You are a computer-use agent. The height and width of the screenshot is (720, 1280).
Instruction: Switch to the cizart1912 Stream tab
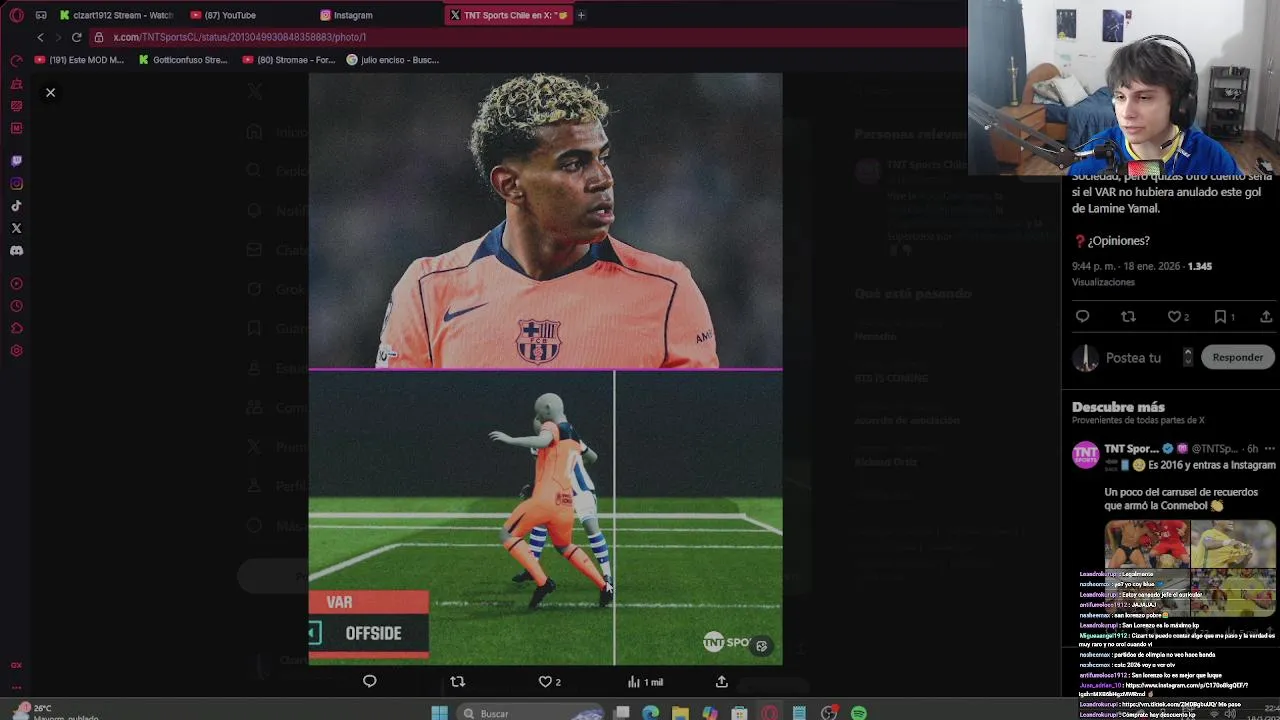click(x=116, y=15)
